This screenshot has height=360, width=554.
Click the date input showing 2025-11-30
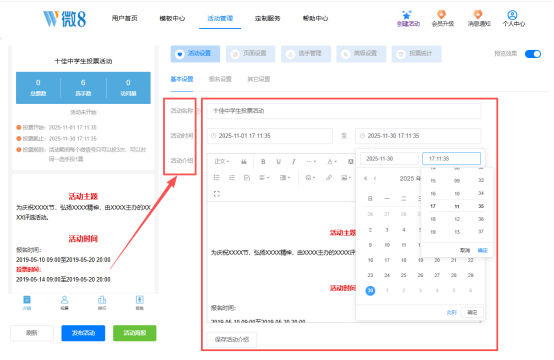point(389,159)
